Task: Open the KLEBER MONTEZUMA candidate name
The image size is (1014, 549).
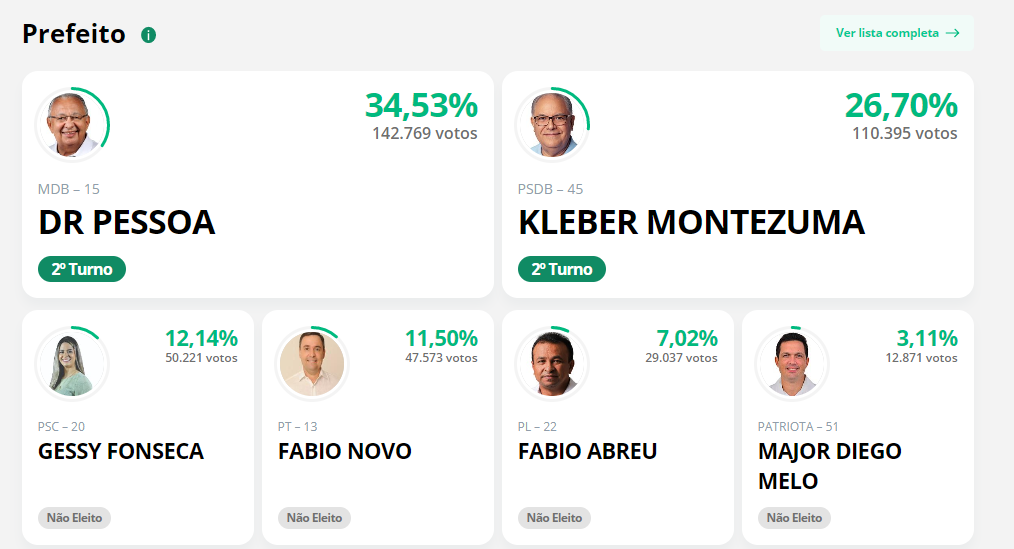Action: (691, 222)
